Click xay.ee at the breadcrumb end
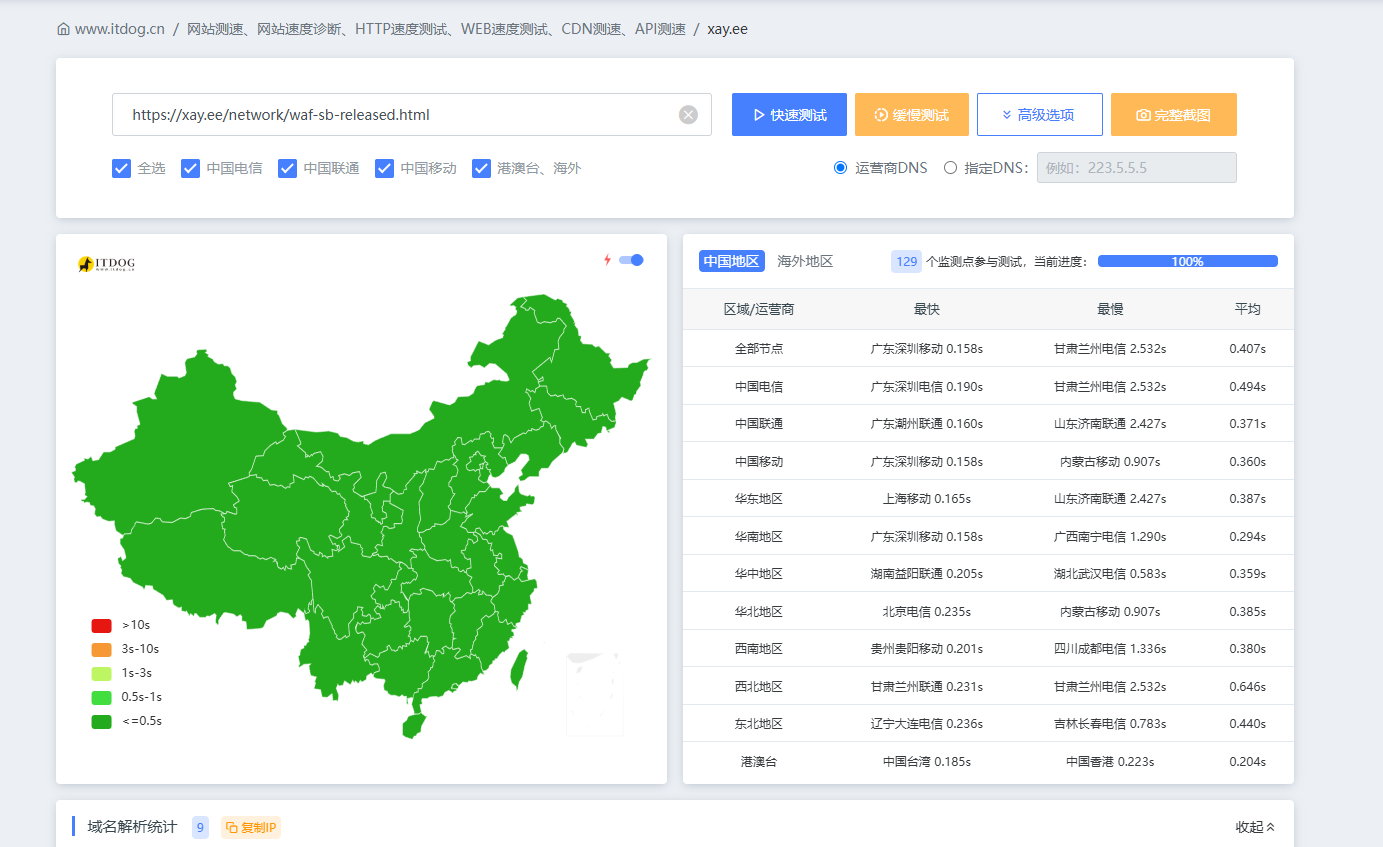 coord(728,29)
